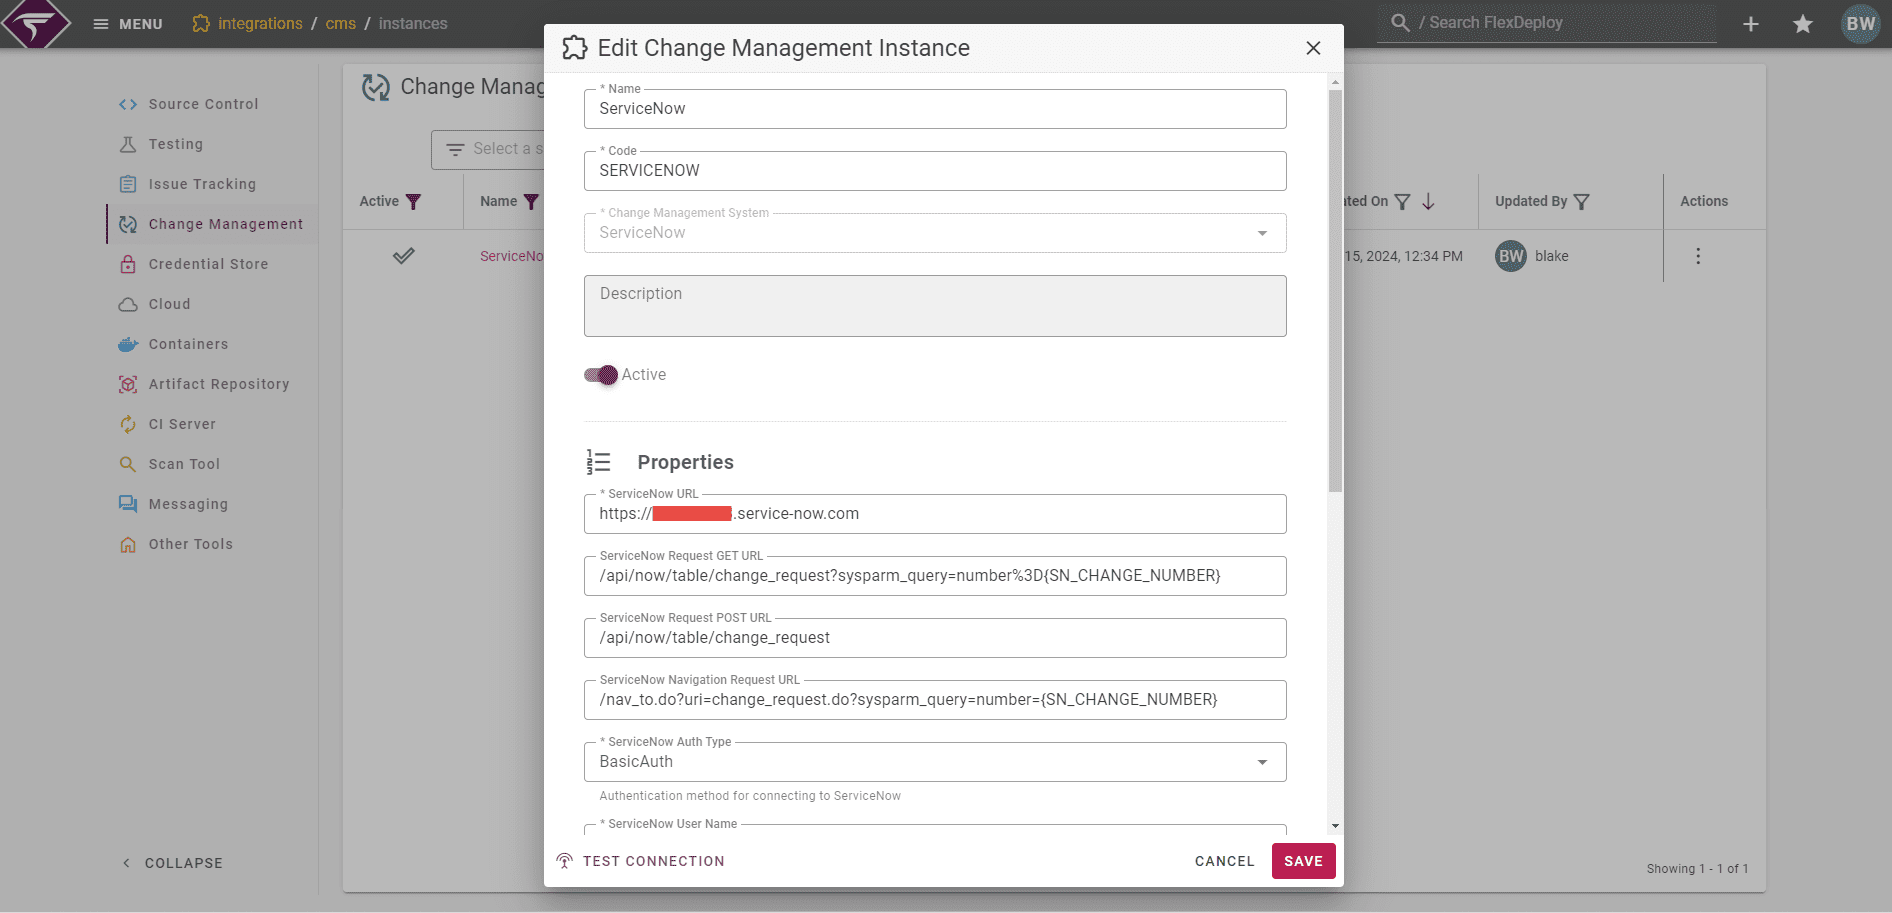
Task: Click the Artifact Repository icon
Action: tap(128, 384)
